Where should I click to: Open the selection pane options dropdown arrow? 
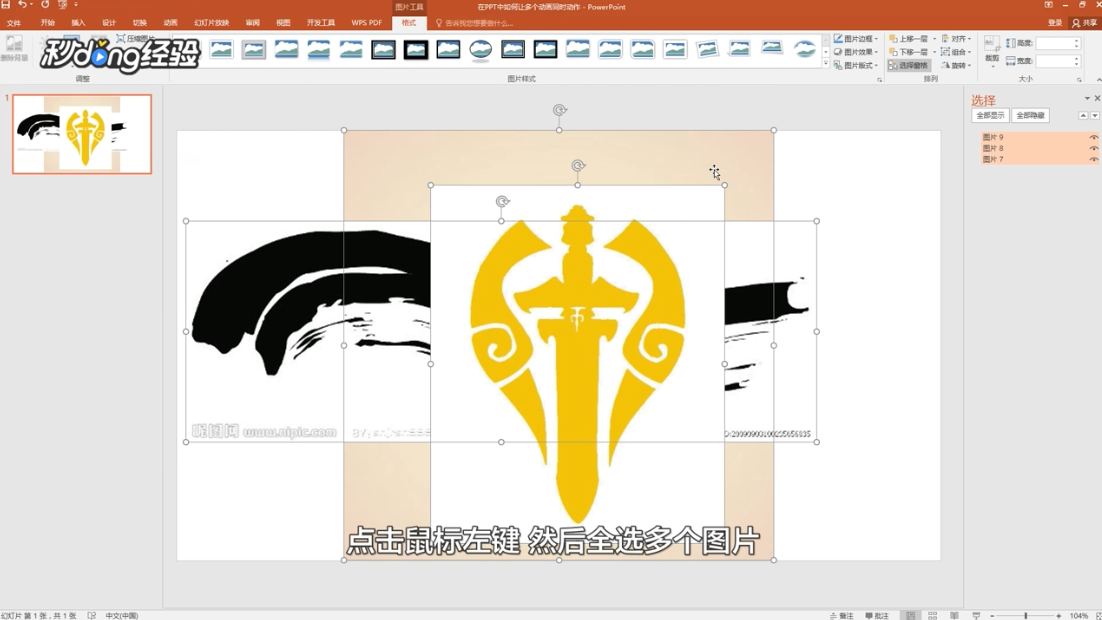tap(1087, 98)
